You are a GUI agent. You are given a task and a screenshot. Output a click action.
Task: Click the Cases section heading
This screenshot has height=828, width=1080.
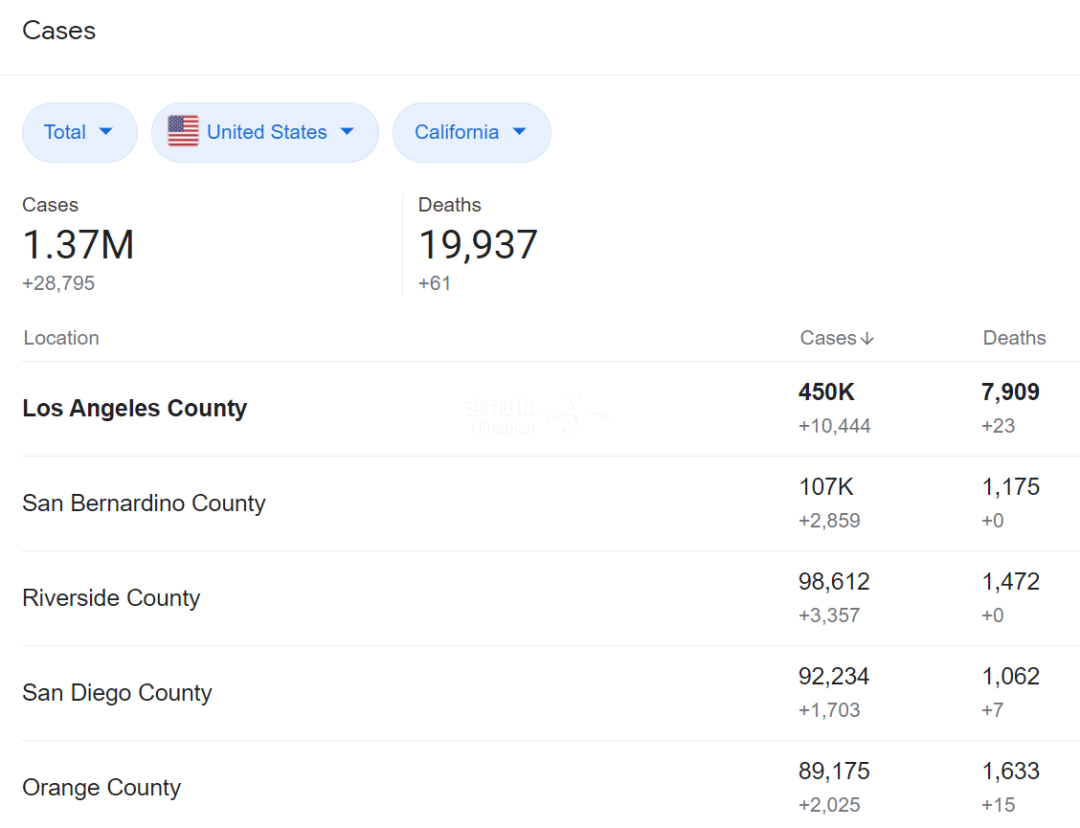[x=59, y=31]
